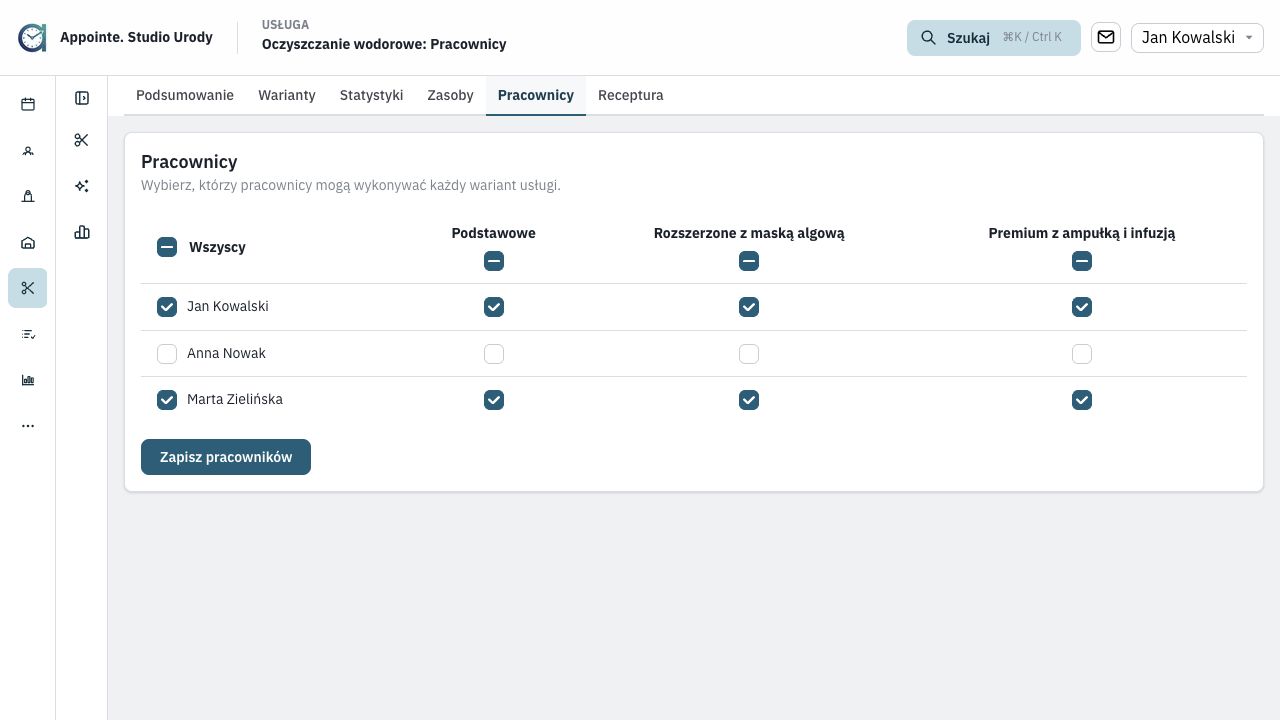The width and height of the screenshot is (1280, 720).
Task: Open the clients person icon in sidebar
Action: pos(28,151)
